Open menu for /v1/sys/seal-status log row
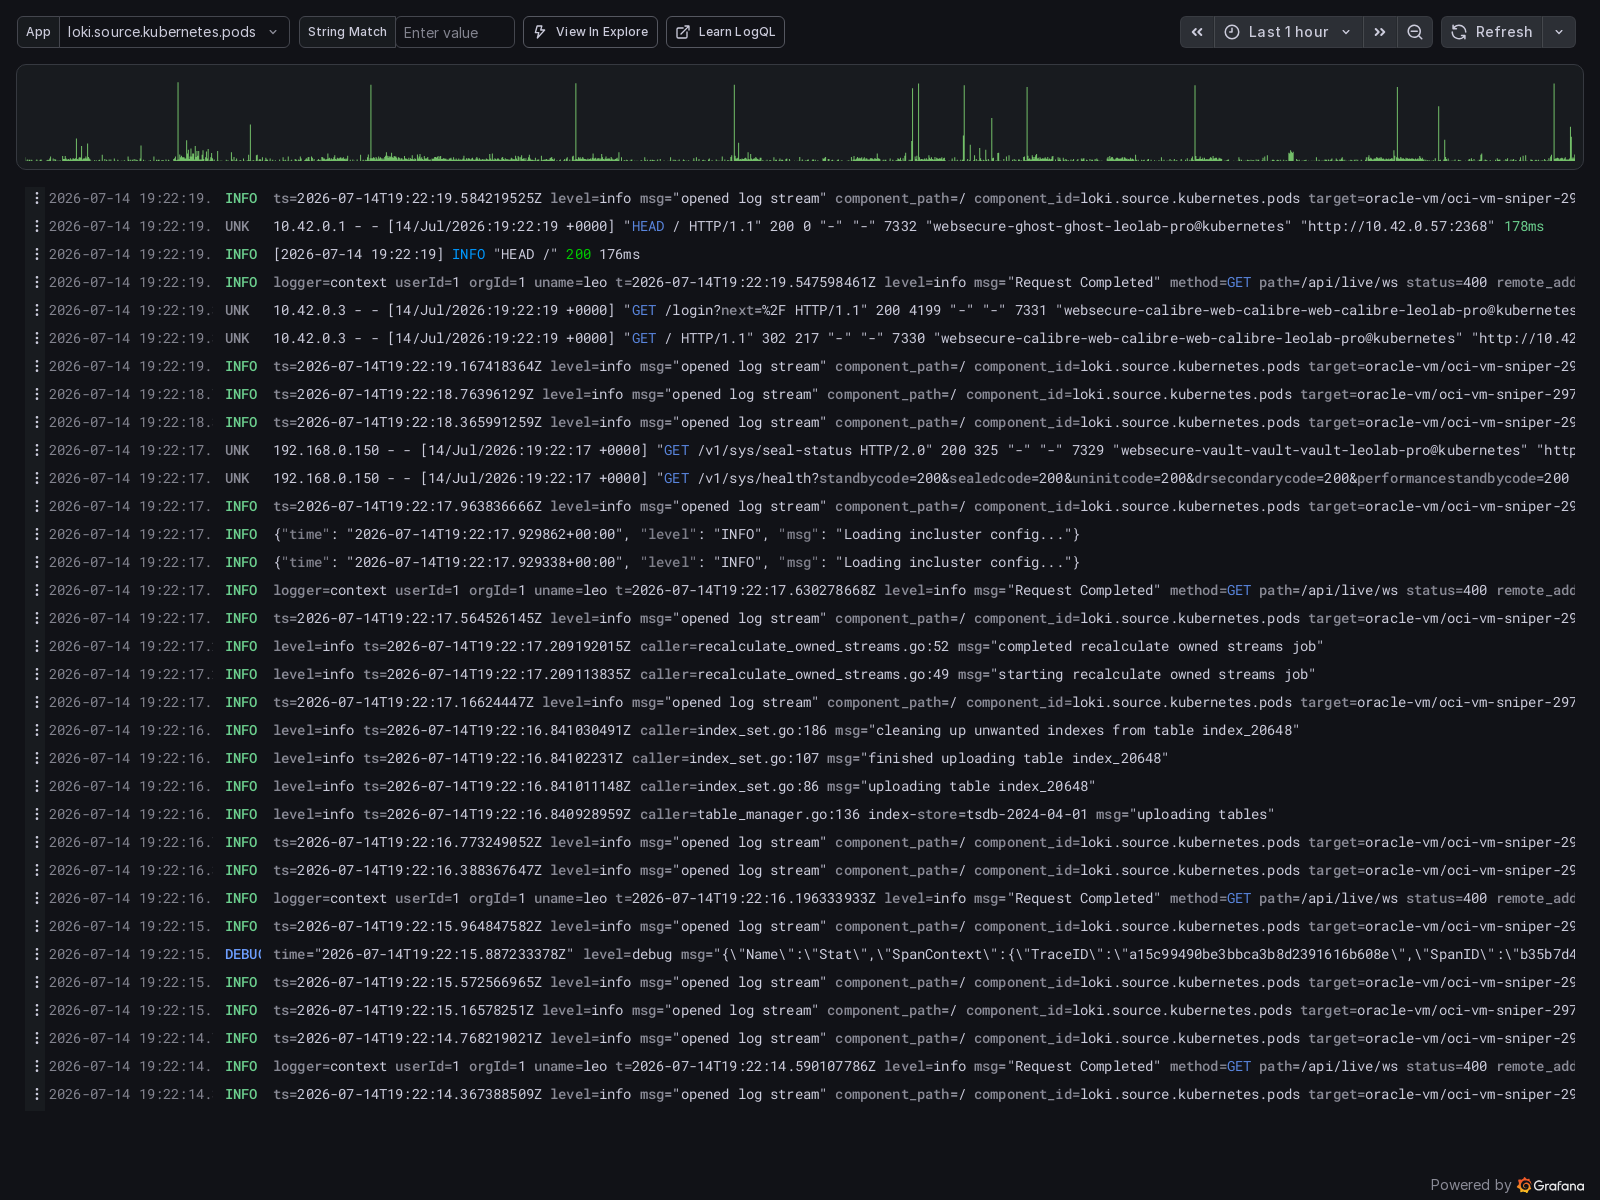Viewport: 1600px width, 1200px height. tap(37, 451)
